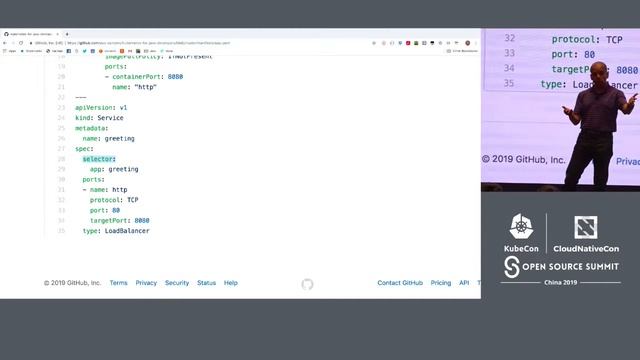Open the Pricing footer link
640x360 pixels.
point(441,283)
